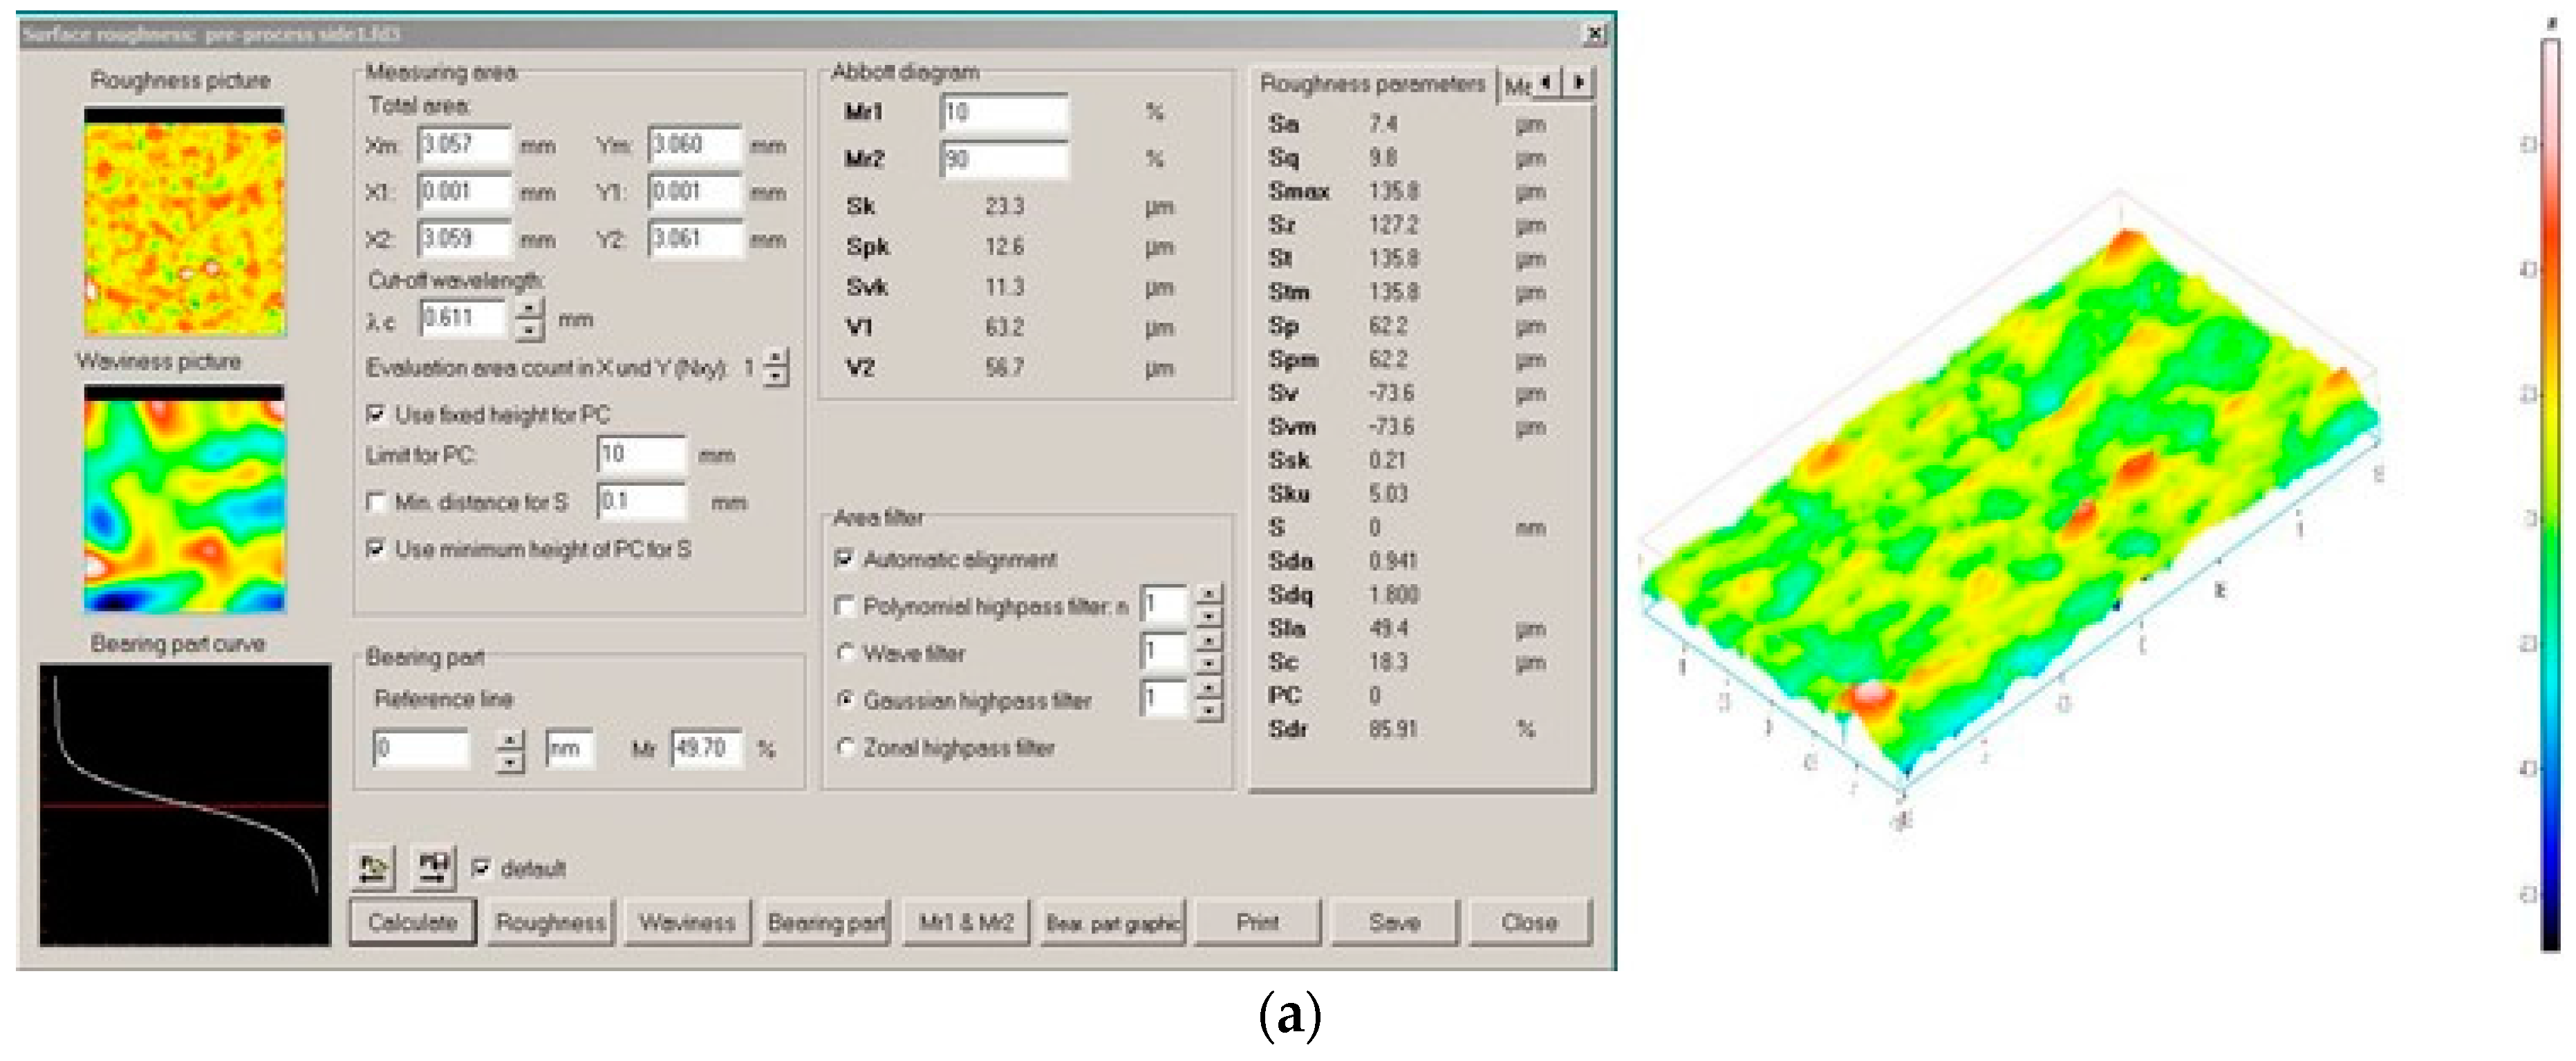Click the Mr1 percentage input field
Image resolution: width=2576 pixels, height=1061 pixels.
click(1004, 112)
